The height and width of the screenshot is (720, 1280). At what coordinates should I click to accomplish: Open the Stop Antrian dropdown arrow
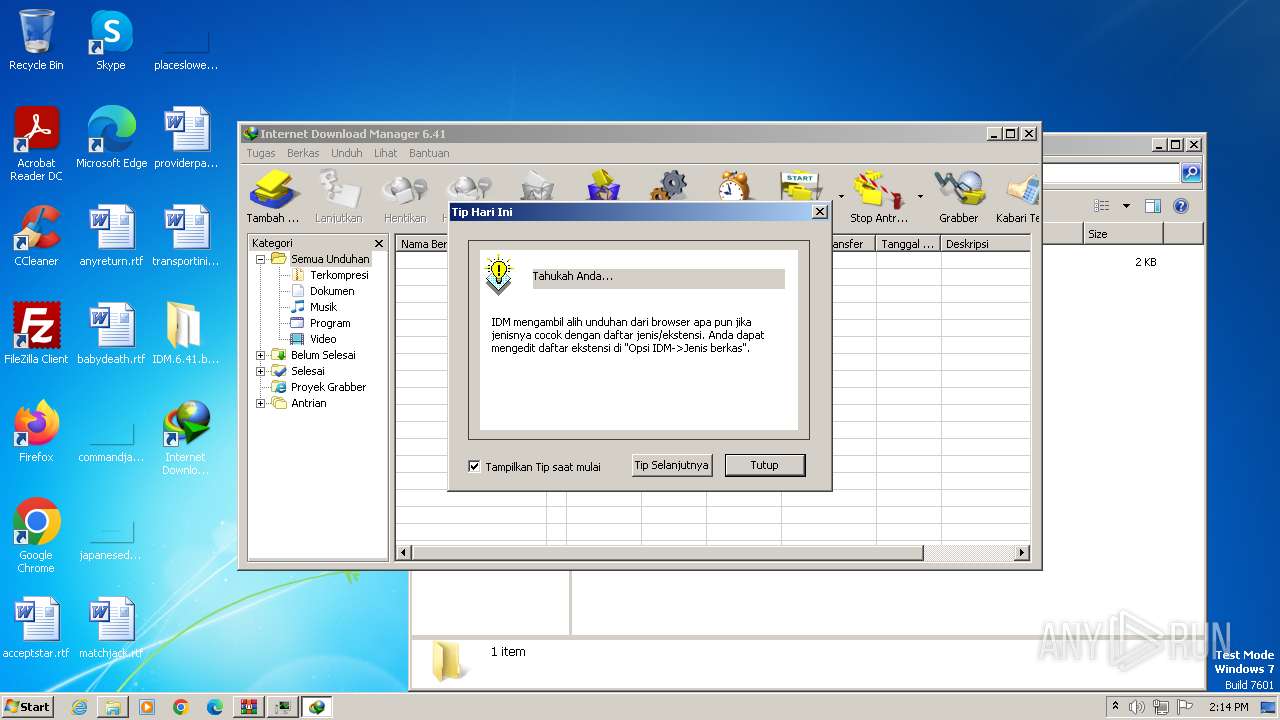[x=920, y=196]
